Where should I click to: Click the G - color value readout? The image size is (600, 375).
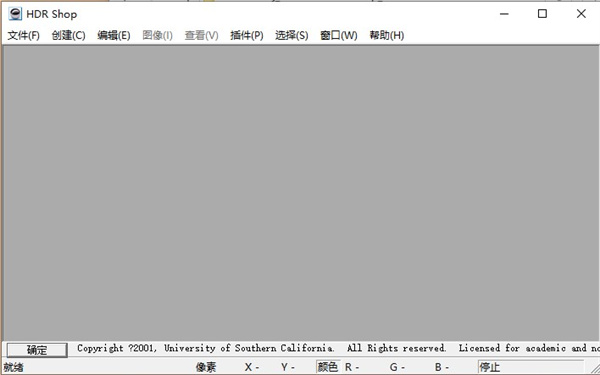point(397,367)
